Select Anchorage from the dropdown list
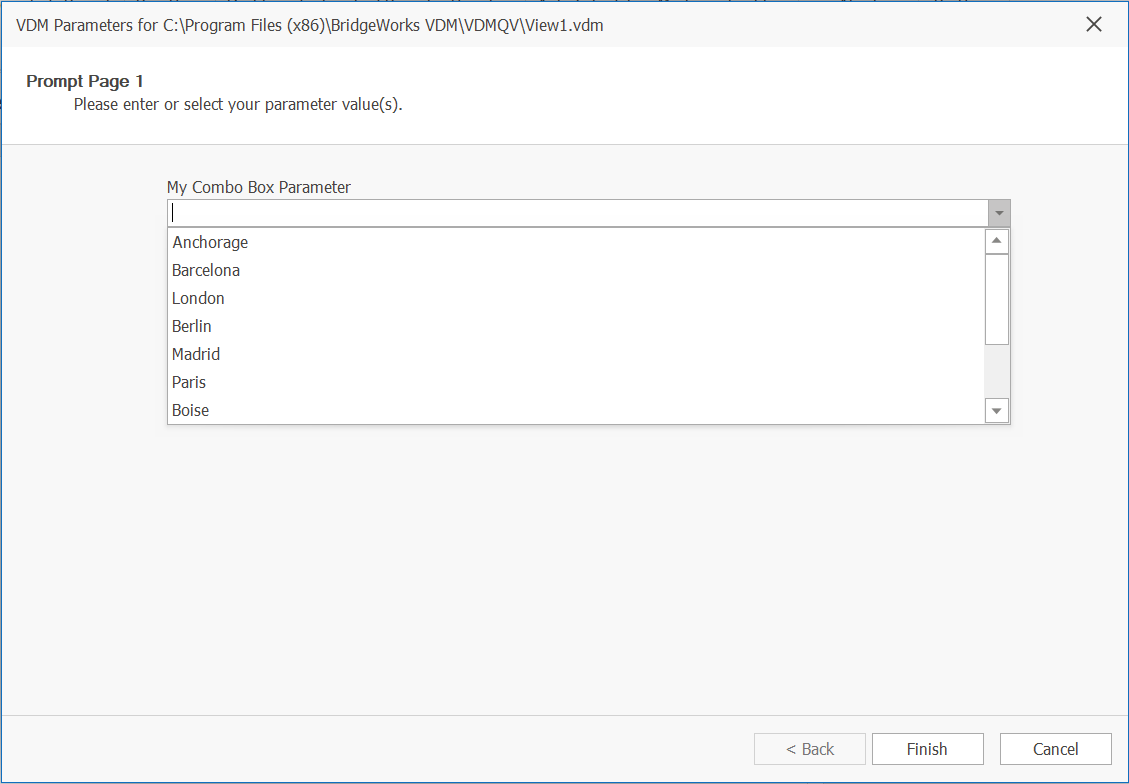This screenshot has width=1129, height=784. pos(576,242)
